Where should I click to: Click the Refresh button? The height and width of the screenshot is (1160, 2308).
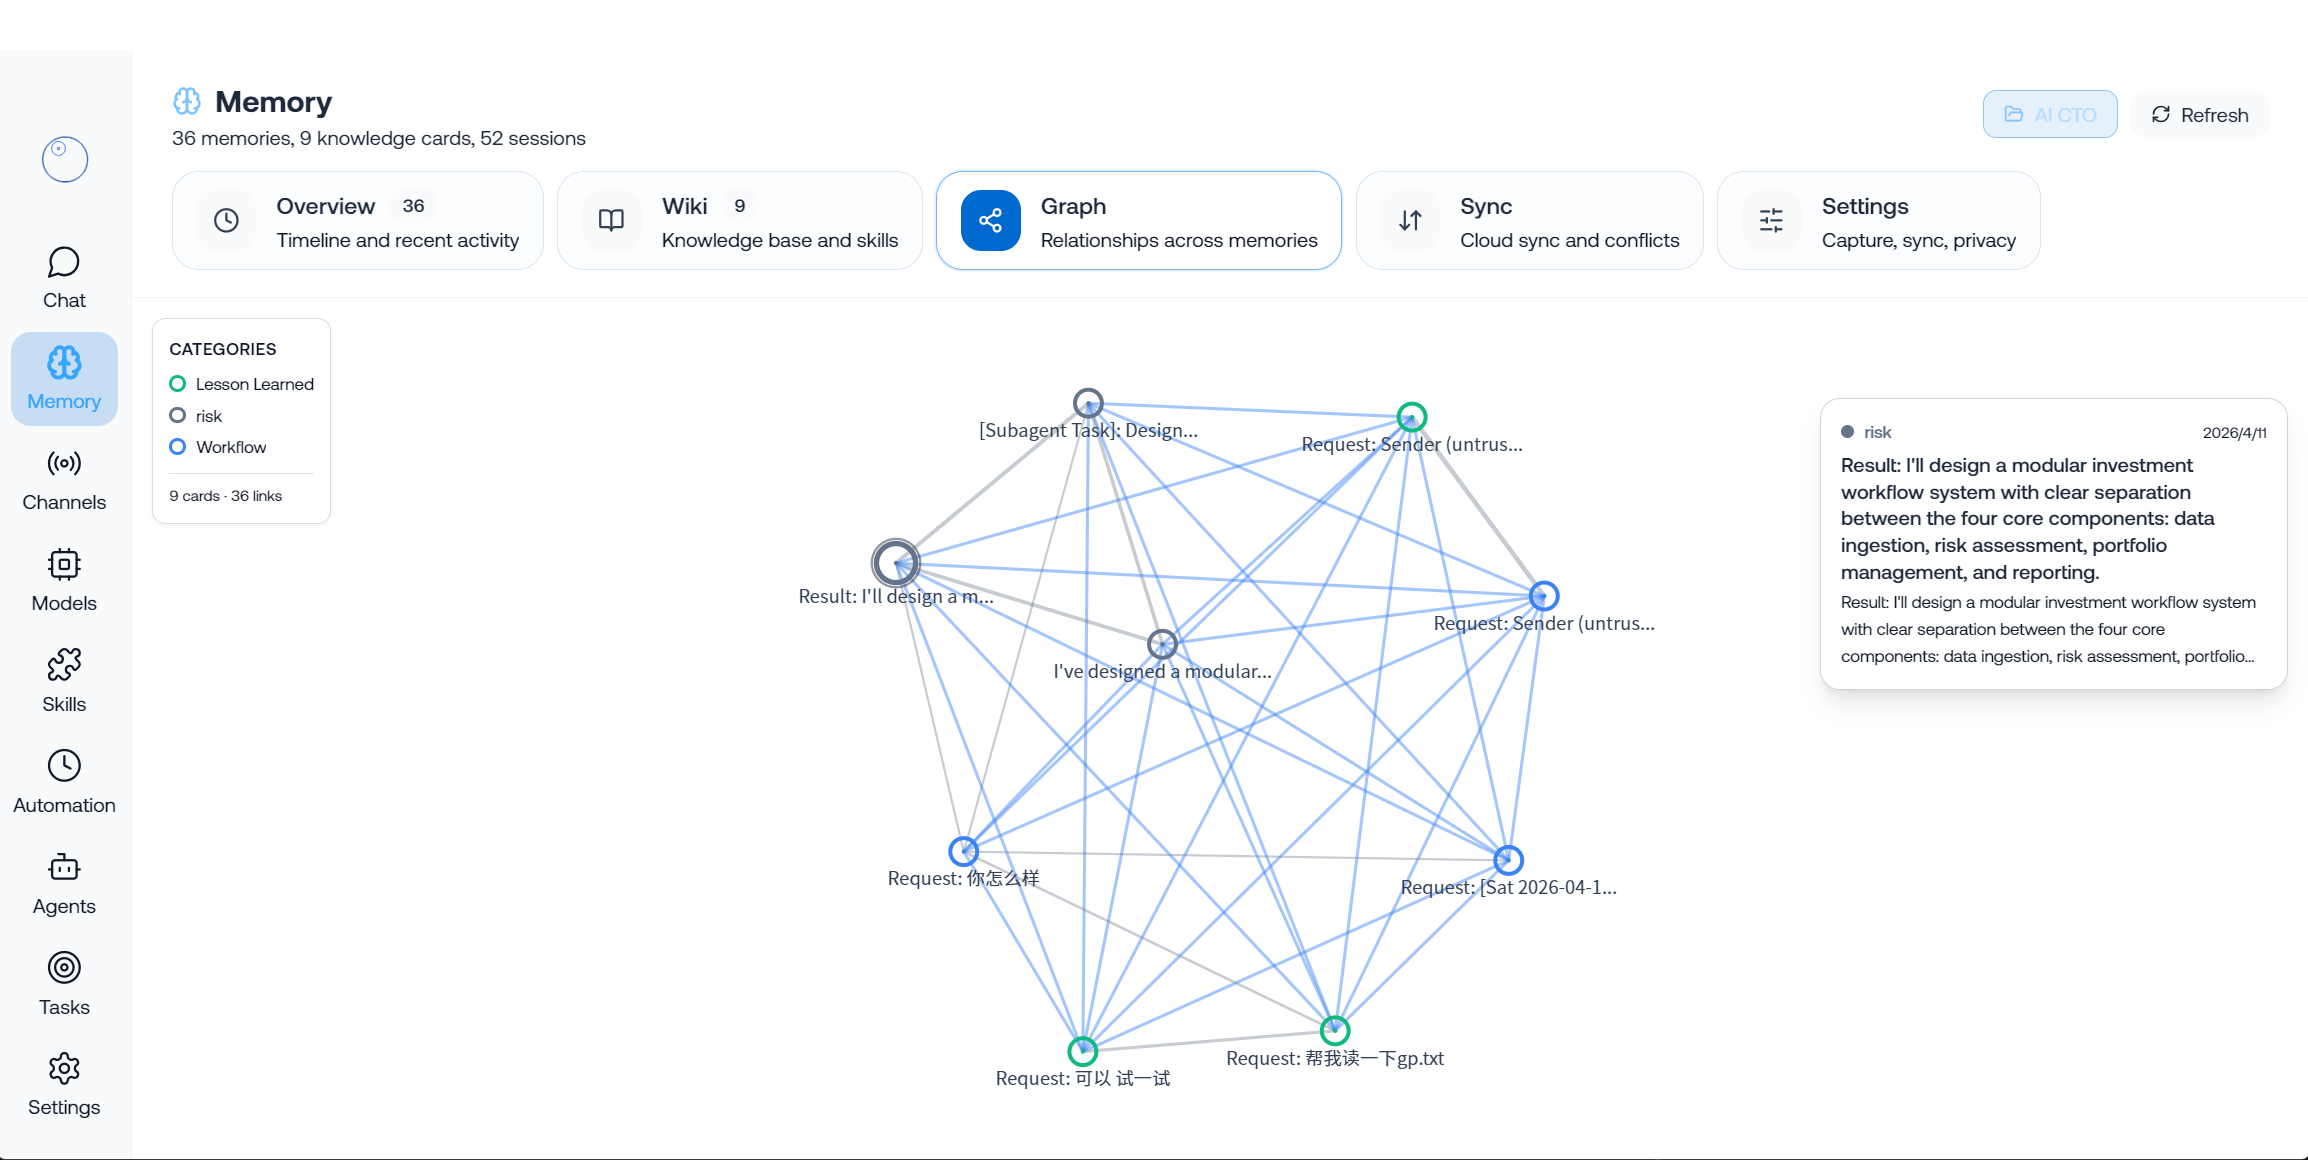[x=2199, y=115]
